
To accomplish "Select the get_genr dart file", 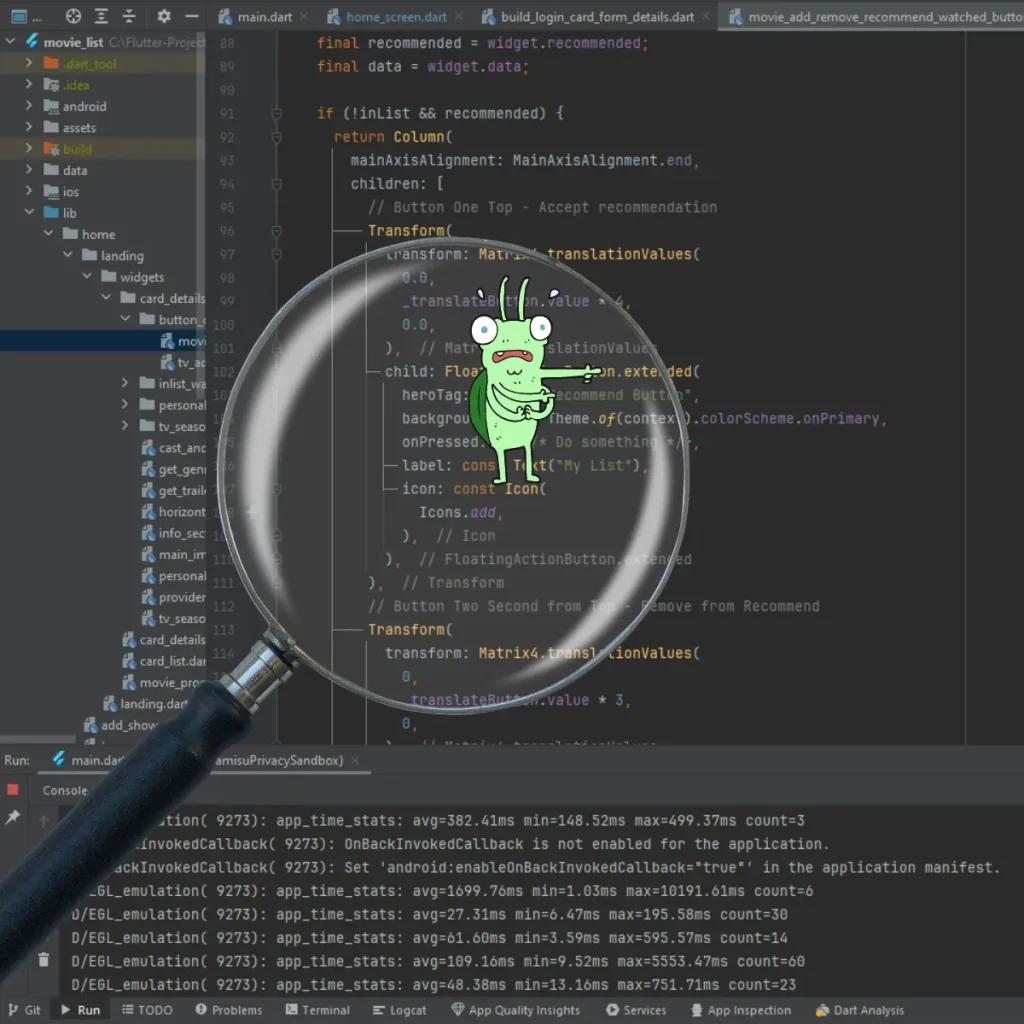I will [173, 470].
